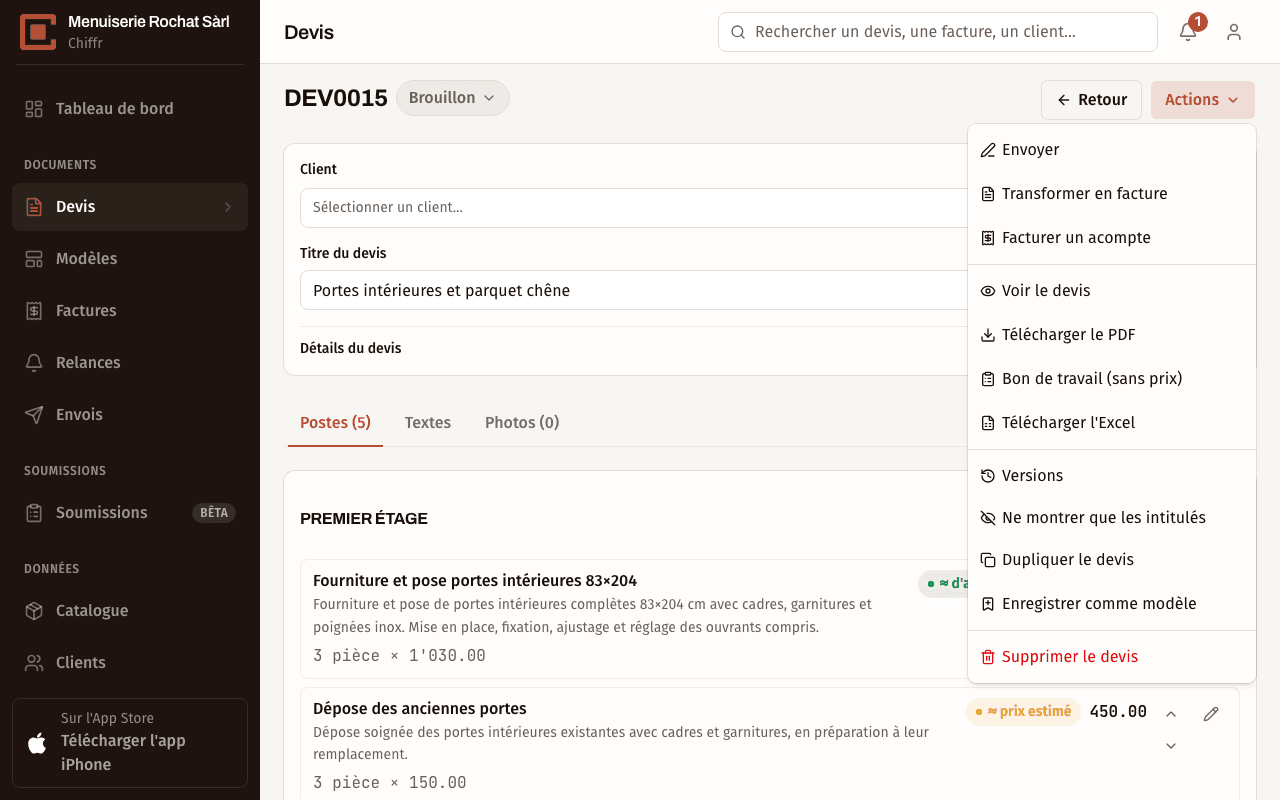This screenshot has width=1280, height=800.
Task: Click the eye icon for Voir le devis
Action: [x=988, y=291]
